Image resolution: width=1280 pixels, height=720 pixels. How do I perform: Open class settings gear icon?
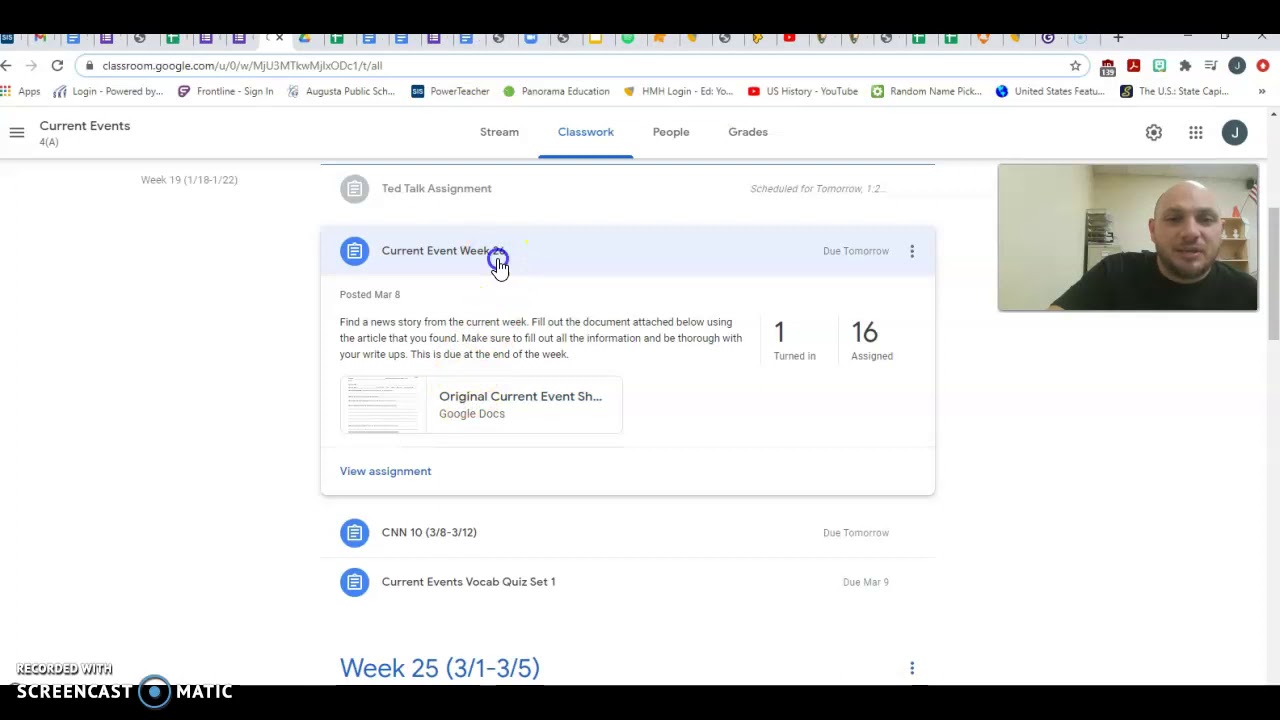point(1154,133)
